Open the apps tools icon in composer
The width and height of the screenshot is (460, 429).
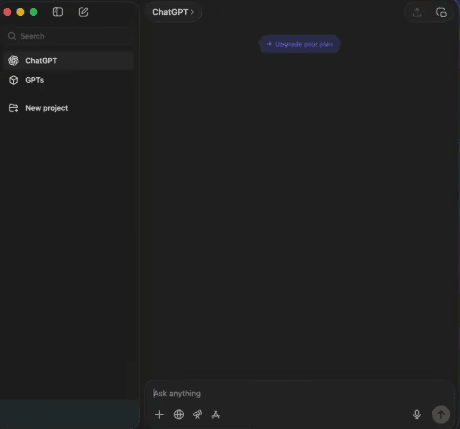point(216,415)
